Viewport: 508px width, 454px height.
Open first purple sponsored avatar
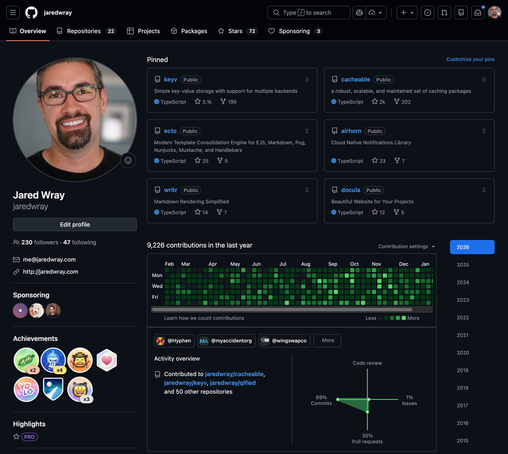[20, 311]
